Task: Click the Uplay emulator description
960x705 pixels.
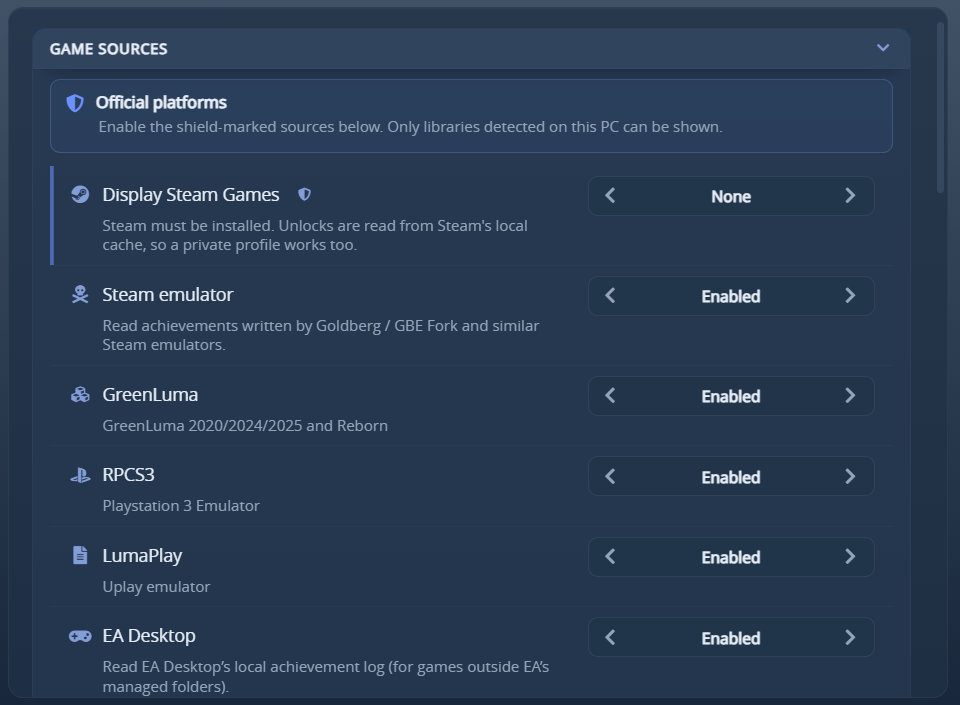Action: point(156,587)
